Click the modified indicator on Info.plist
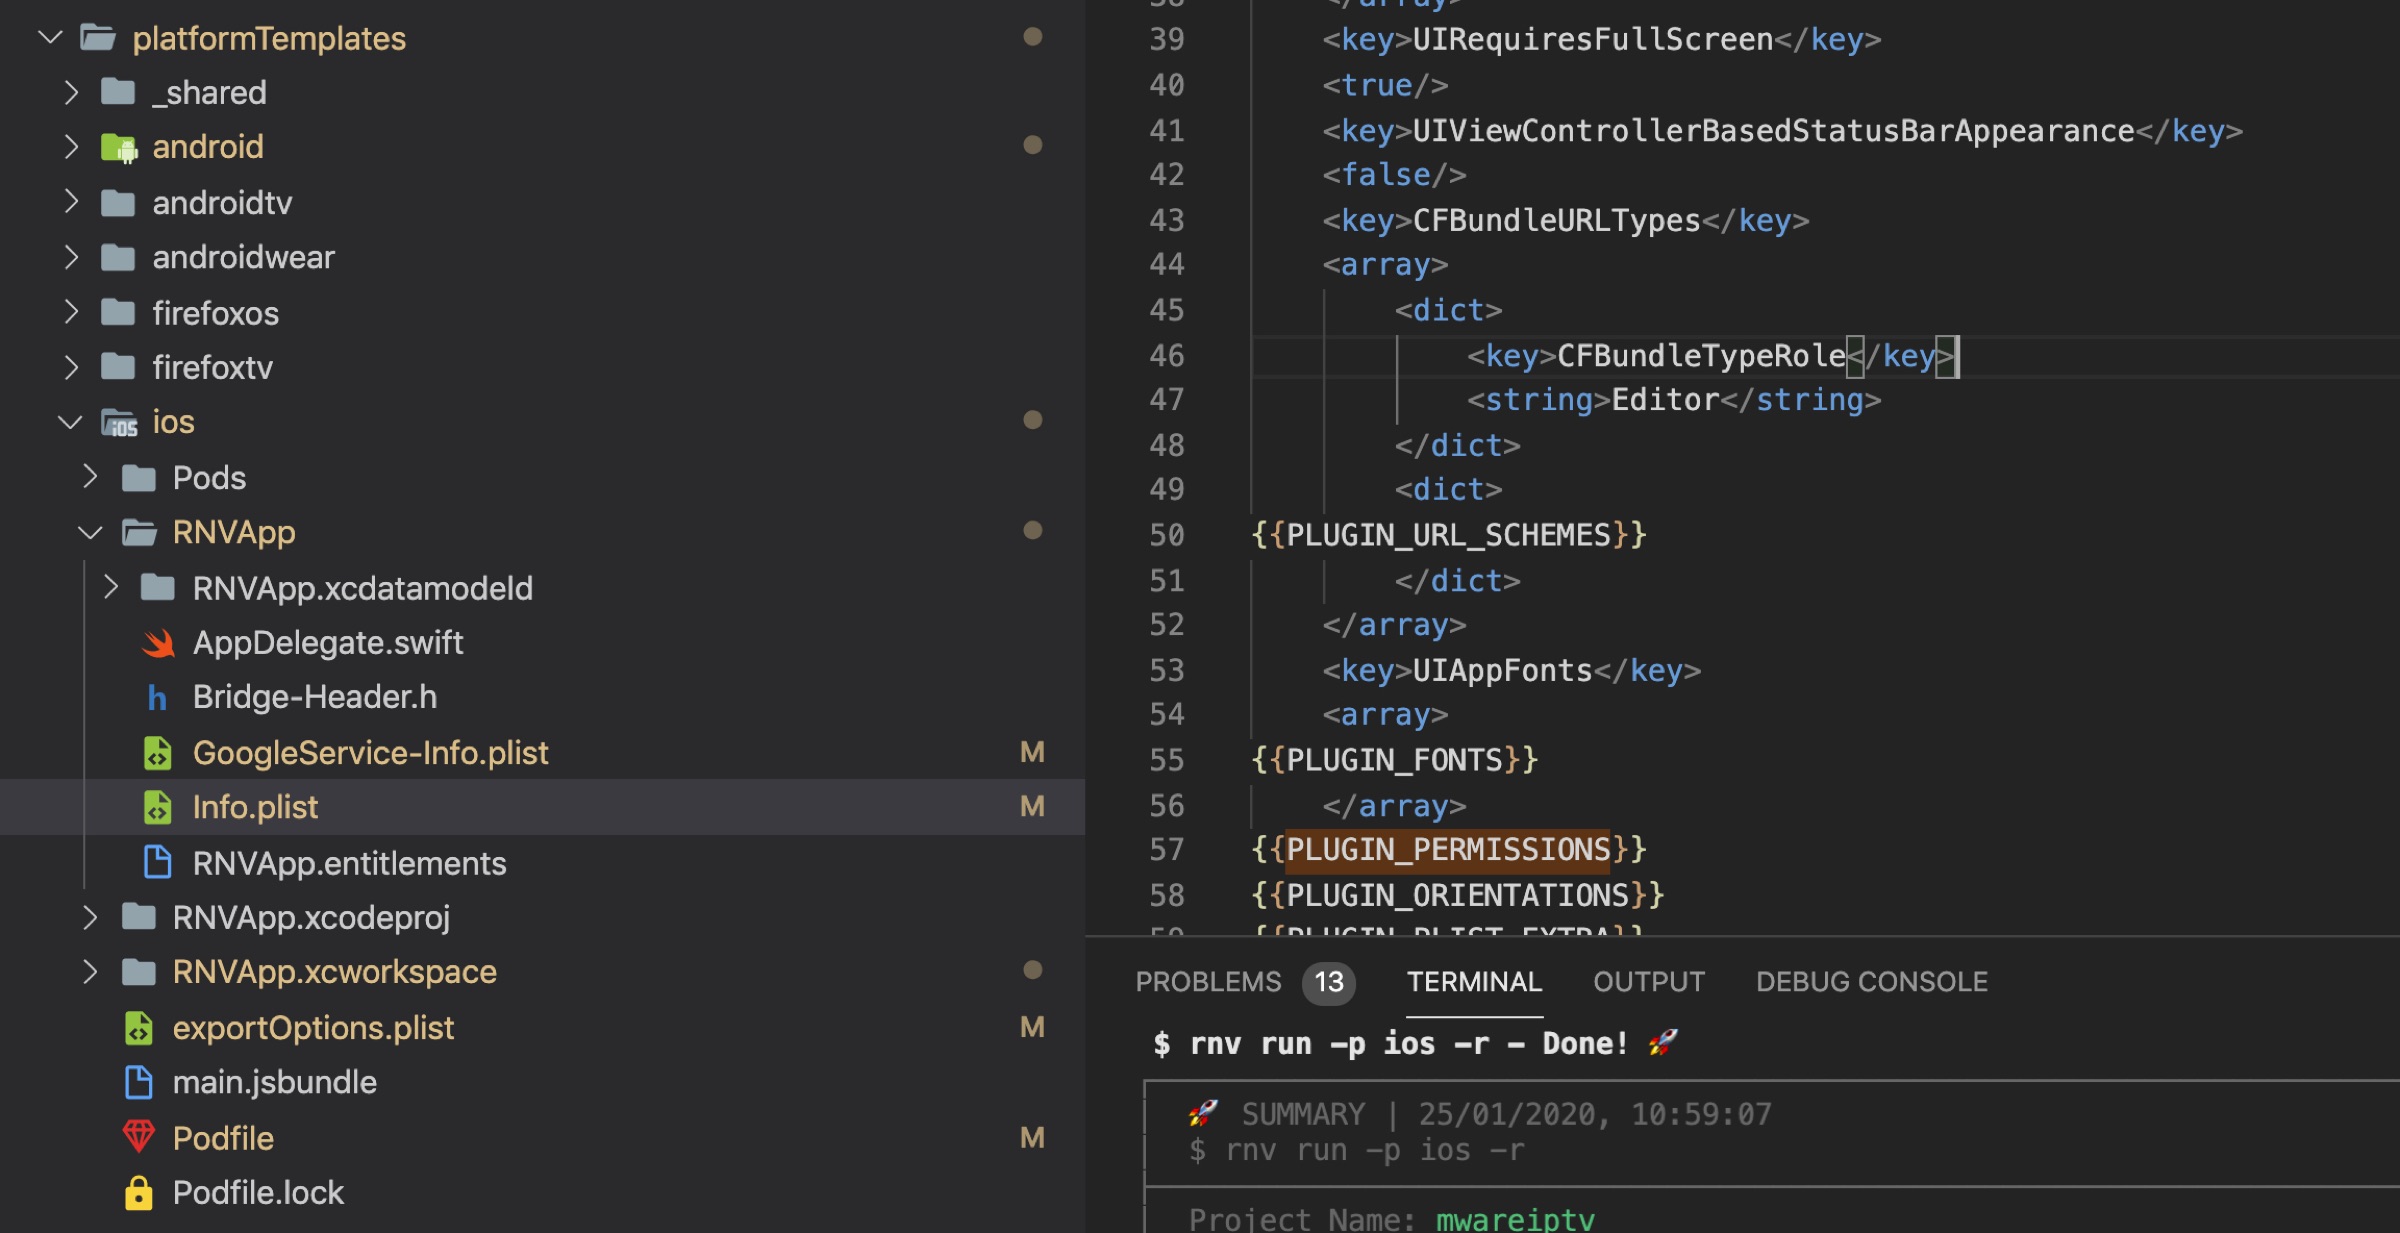Image resolution: width=2400 pixels, height=1233 pixels. (1032, 807)
